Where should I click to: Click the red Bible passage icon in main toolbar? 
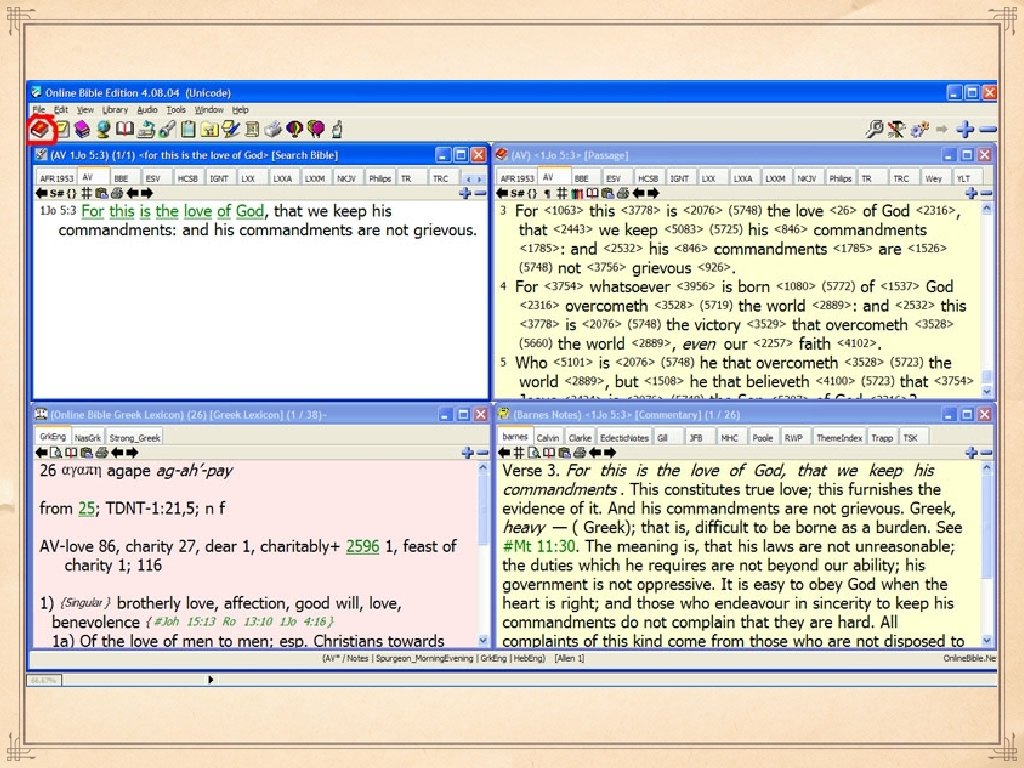click(x=39, y=129)
